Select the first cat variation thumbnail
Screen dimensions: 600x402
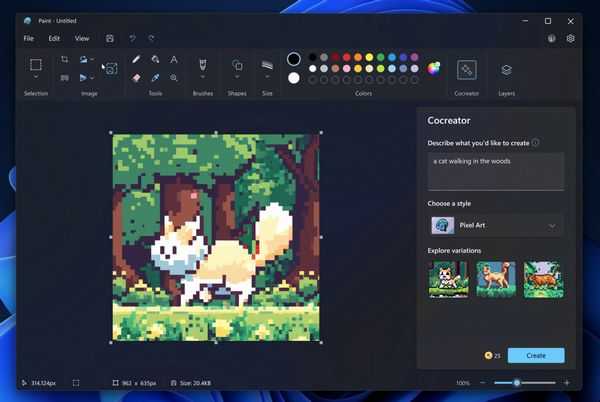447,279
